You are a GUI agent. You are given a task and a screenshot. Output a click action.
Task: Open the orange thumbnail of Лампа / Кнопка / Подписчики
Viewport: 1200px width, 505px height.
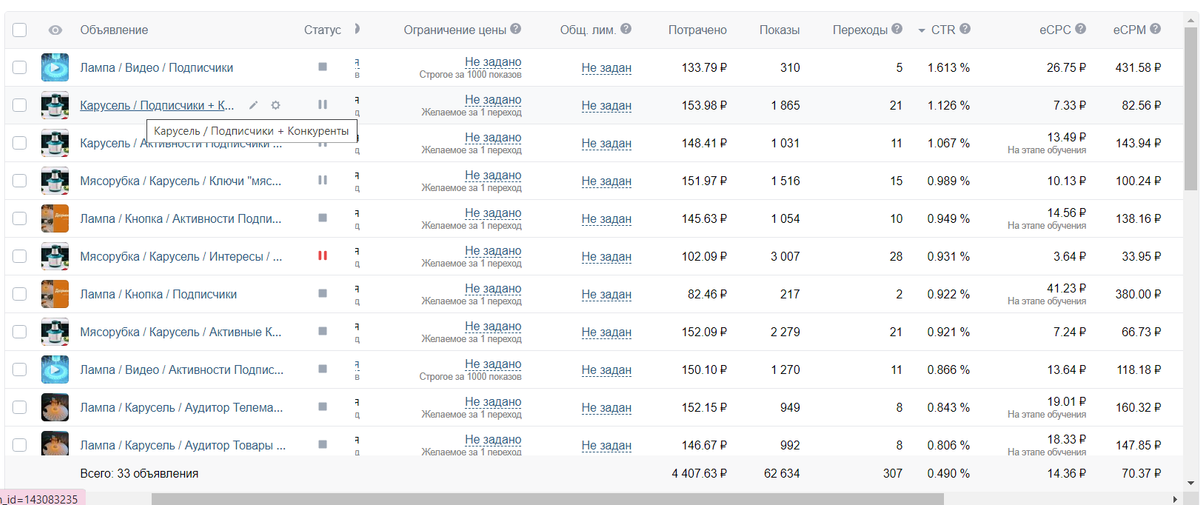tap(54, 294)
